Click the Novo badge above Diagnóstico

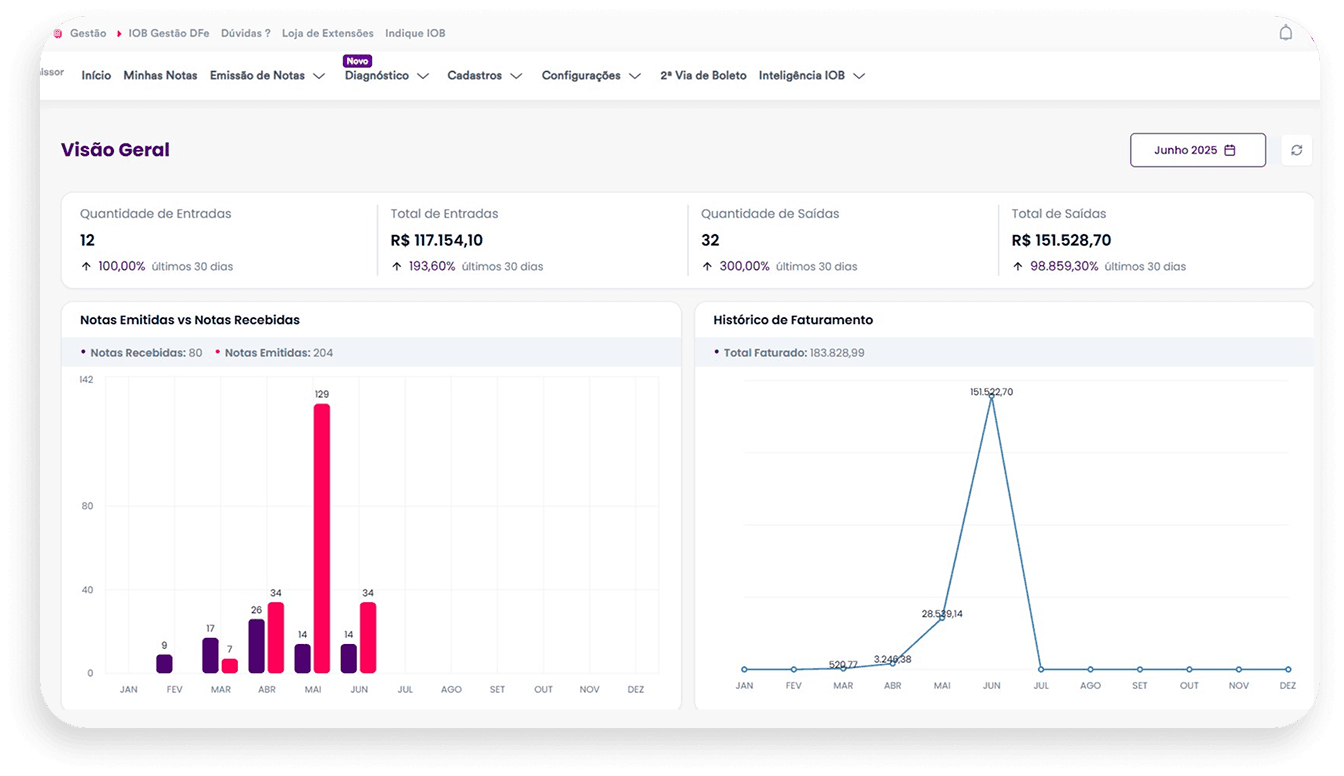(357, 61)
